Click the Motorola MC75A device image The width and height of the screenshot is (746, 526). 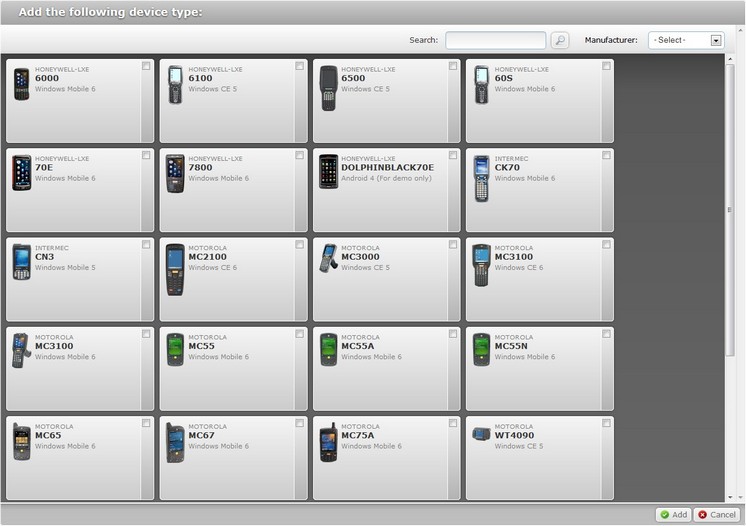point(328,442)
